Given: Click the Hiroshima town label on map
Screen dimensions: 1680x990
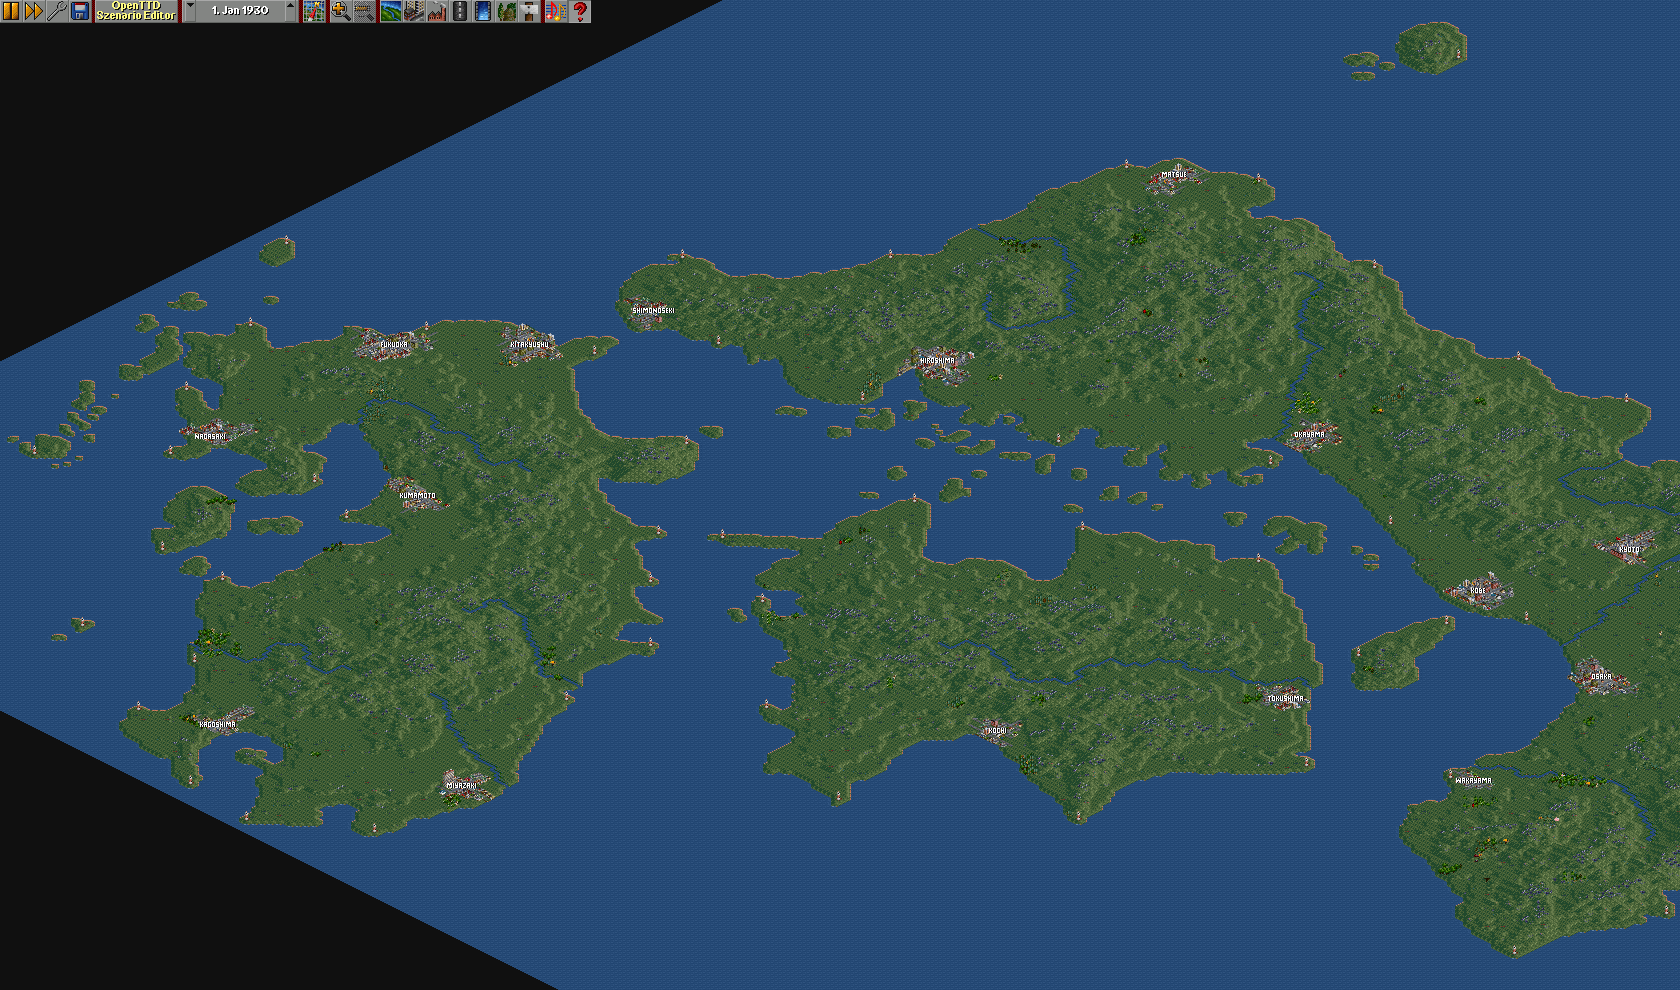Looking at the screenshot, I should click(x=937, y=360).
